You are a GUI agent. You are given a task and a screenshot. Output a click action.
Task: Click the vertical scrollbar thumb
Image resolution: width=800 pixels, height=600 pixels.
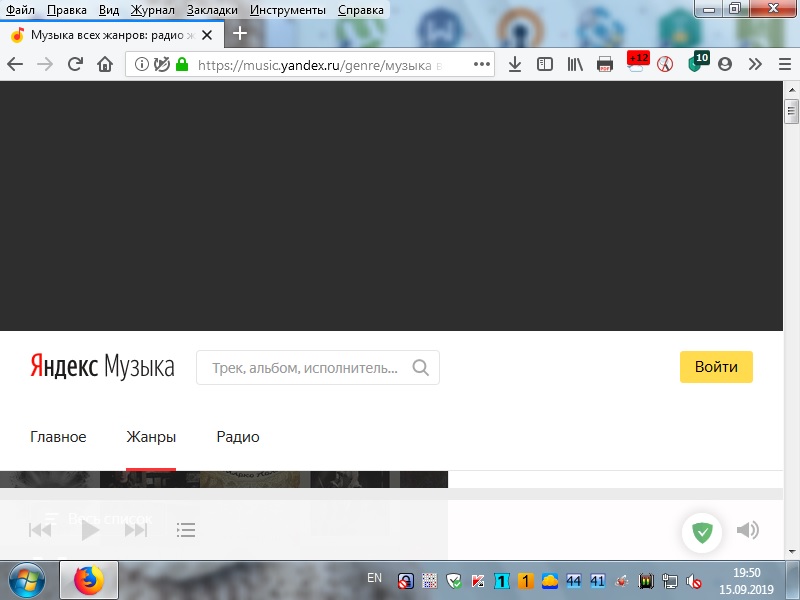coord(791,112)
